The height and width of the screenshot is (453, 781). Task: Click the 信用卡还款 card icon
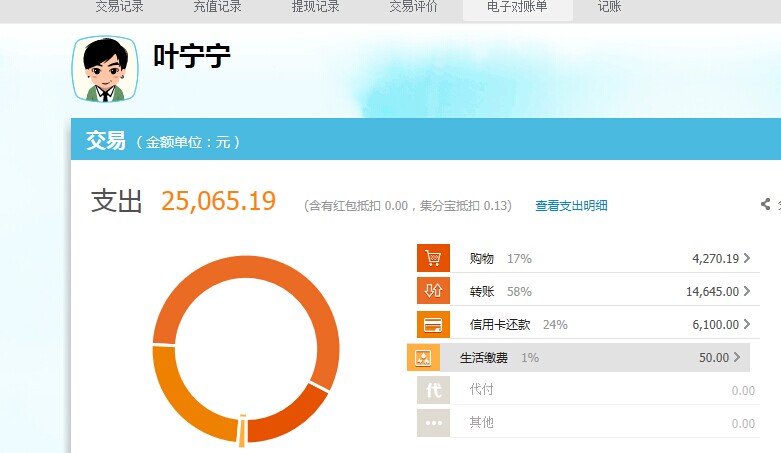[x=433, y=324]
